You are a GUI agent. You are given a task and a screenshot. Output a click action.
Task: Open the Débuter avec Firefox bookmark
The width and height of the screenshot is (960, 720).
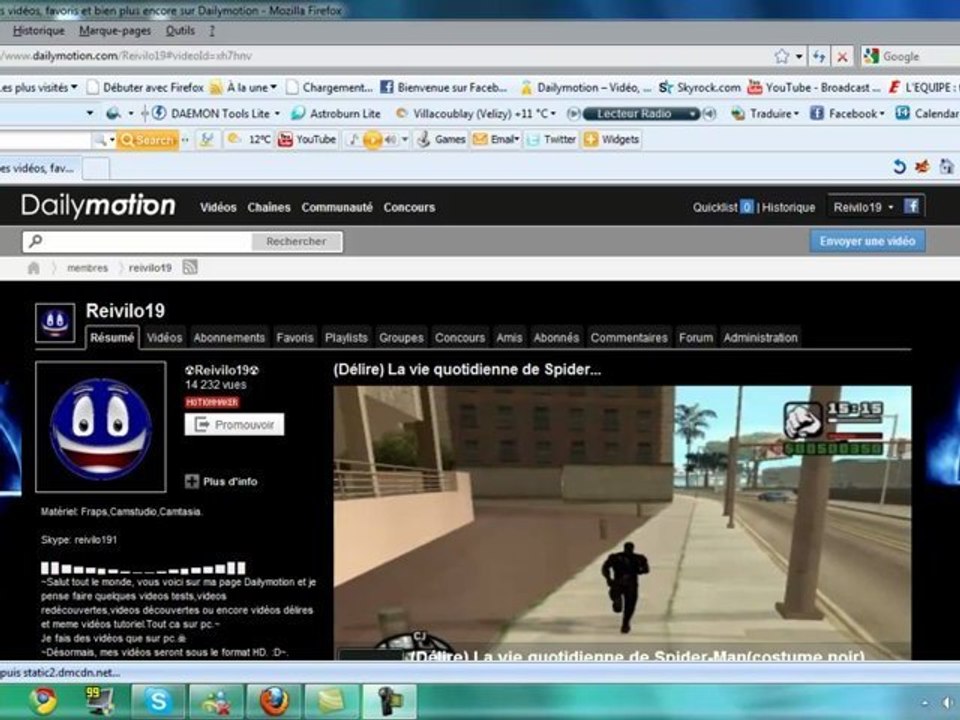tap(146, 88)
